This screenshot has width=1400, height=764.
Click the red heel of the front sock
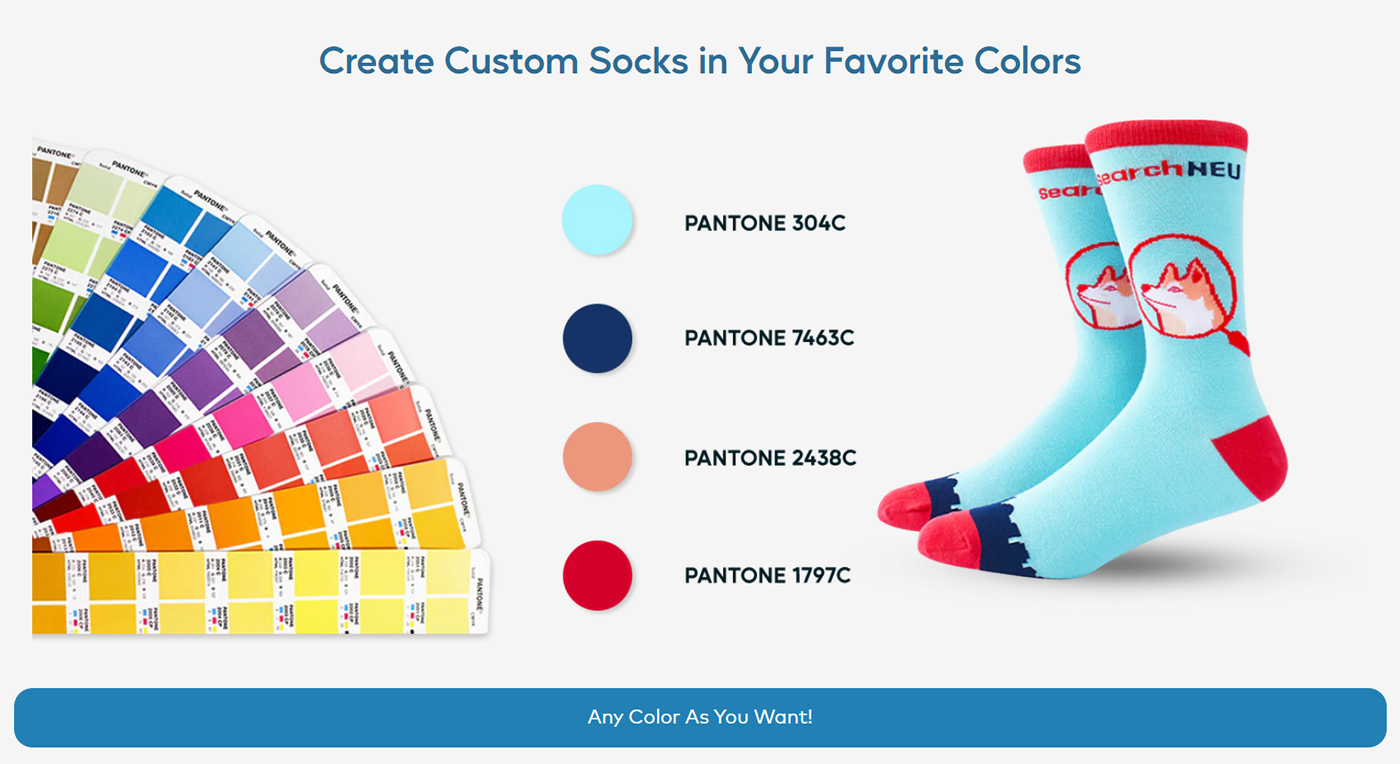click(1252, 456)
